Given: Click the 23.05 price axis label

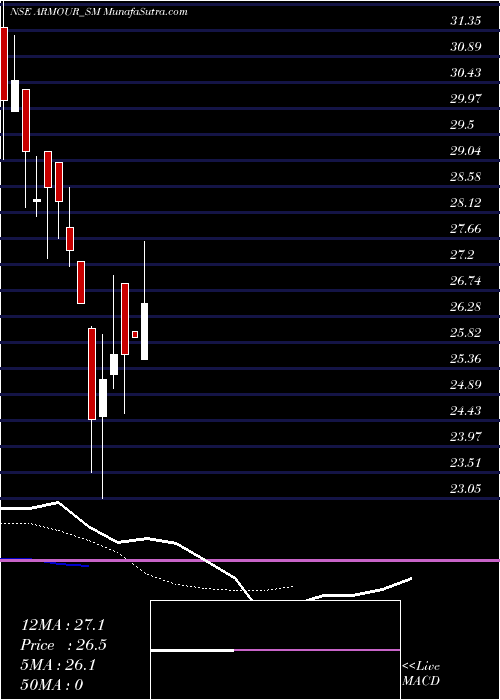Looking at the screenshot, I should point(466,488).
